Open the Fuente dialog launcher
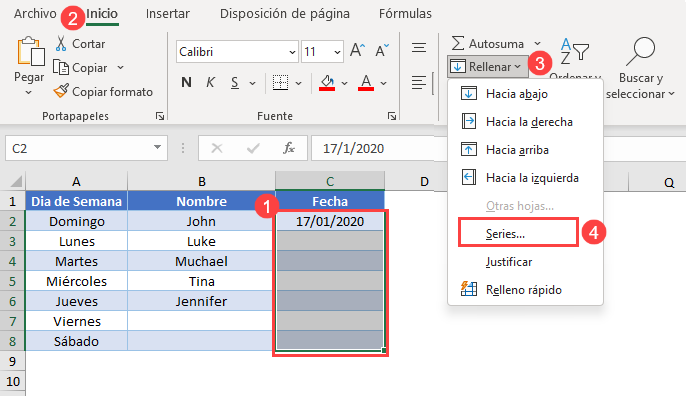 (392, 116)
